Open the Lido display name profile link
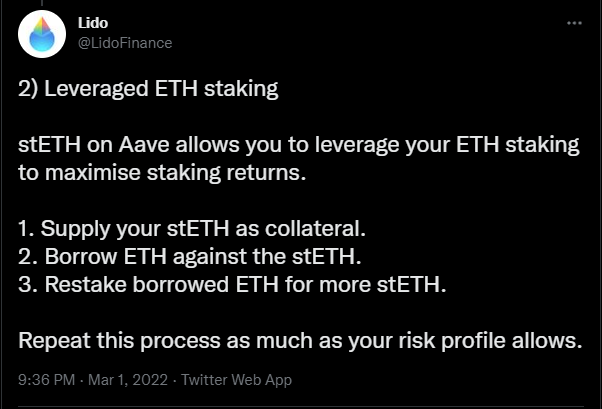Viewport: 602px width, 409px height. [94, 23]
